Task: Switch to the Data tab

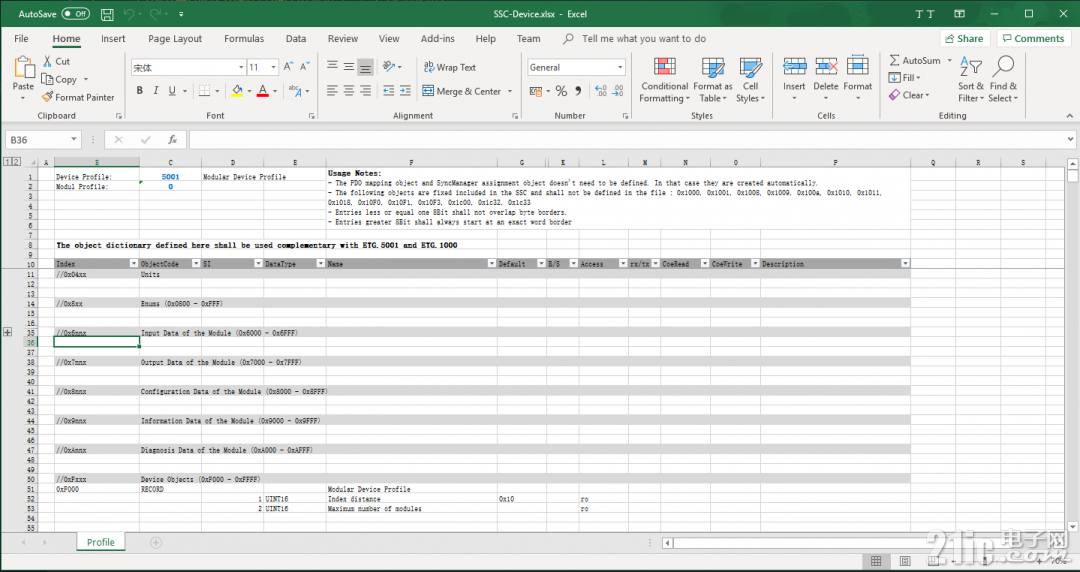Action: [296, 39]
